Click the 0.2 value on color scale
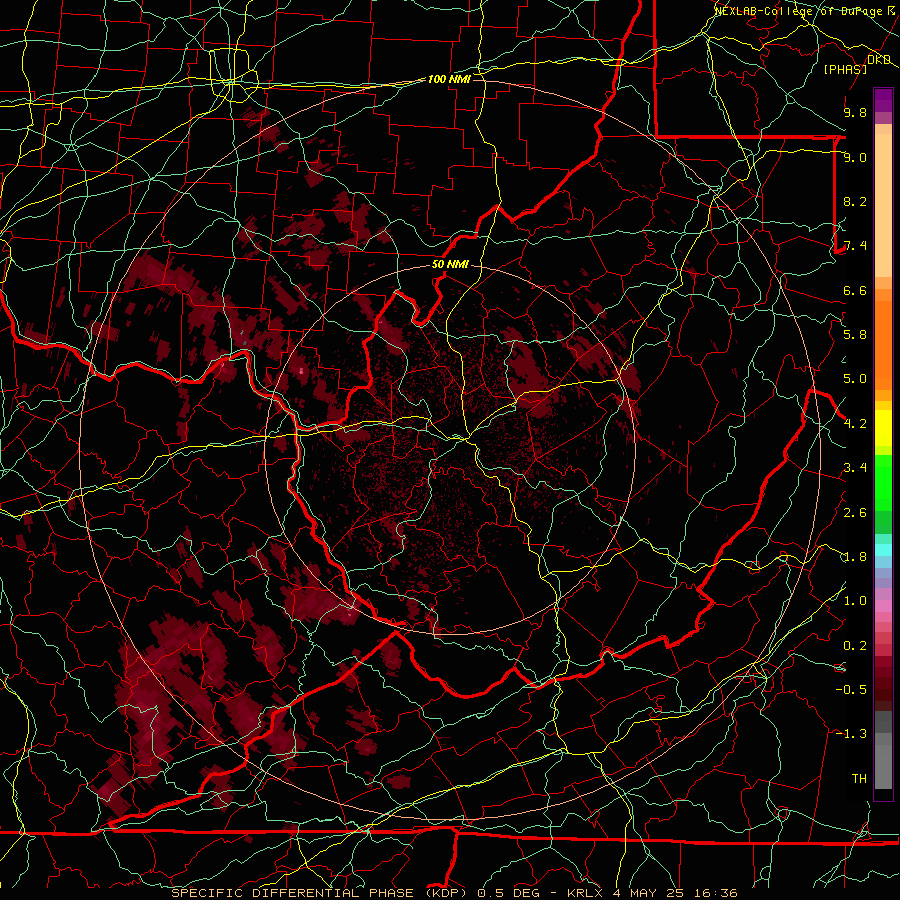This screenshot has height=900, width=900. [x=855, y=646]
